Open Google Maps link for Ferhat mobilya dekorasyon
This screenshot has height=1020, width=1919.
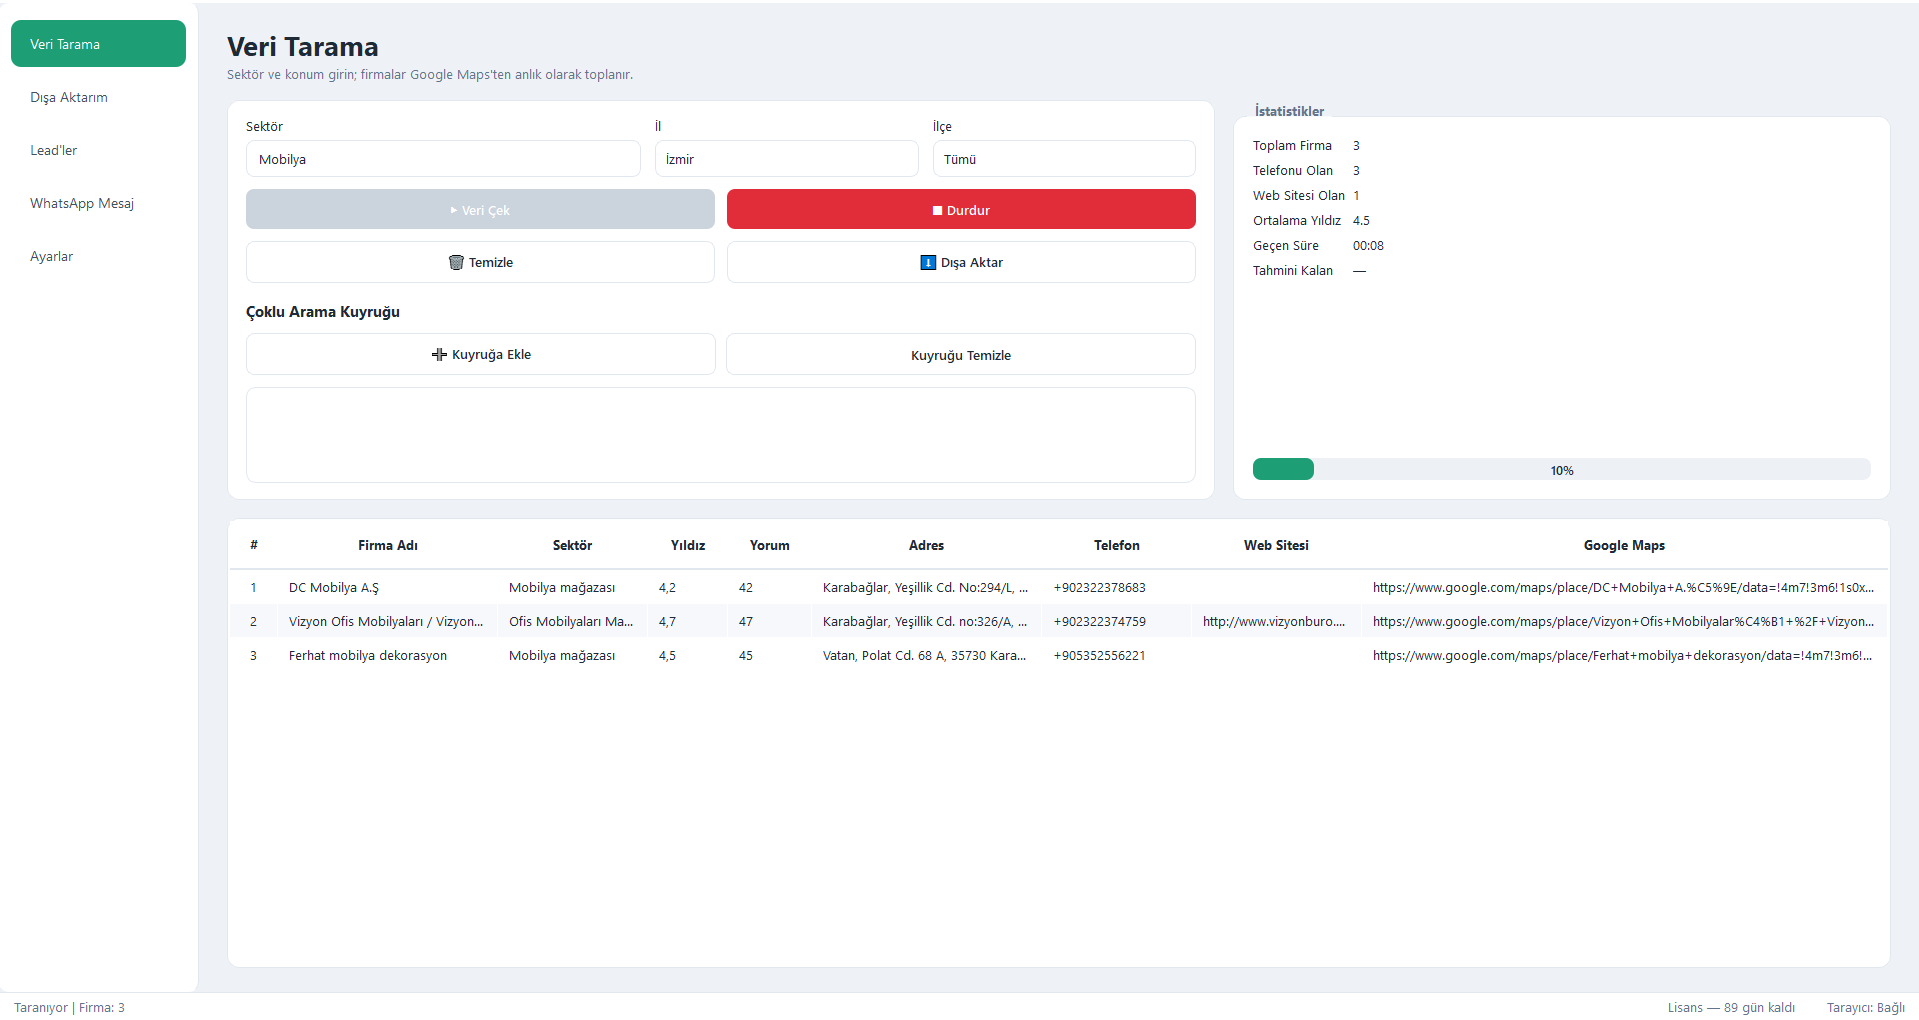1622,656
